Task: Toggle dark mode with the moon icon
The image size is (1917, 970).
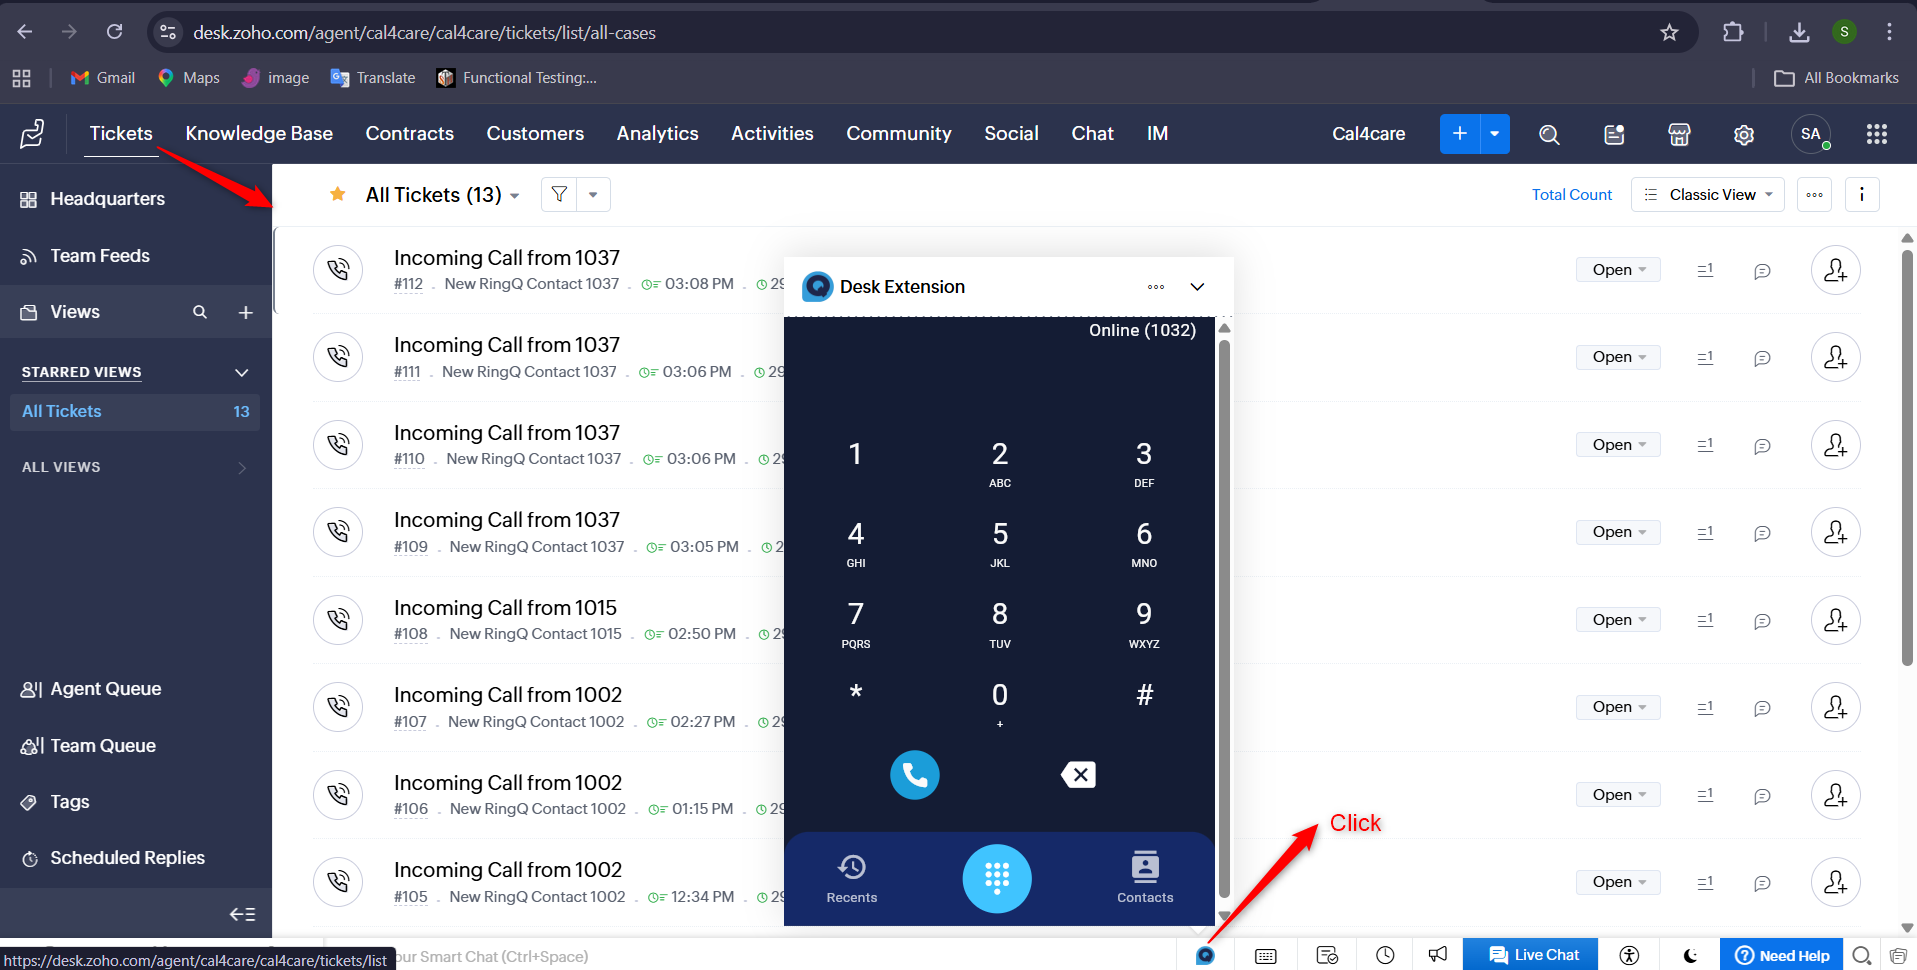Action: (x=1690, y=956)
